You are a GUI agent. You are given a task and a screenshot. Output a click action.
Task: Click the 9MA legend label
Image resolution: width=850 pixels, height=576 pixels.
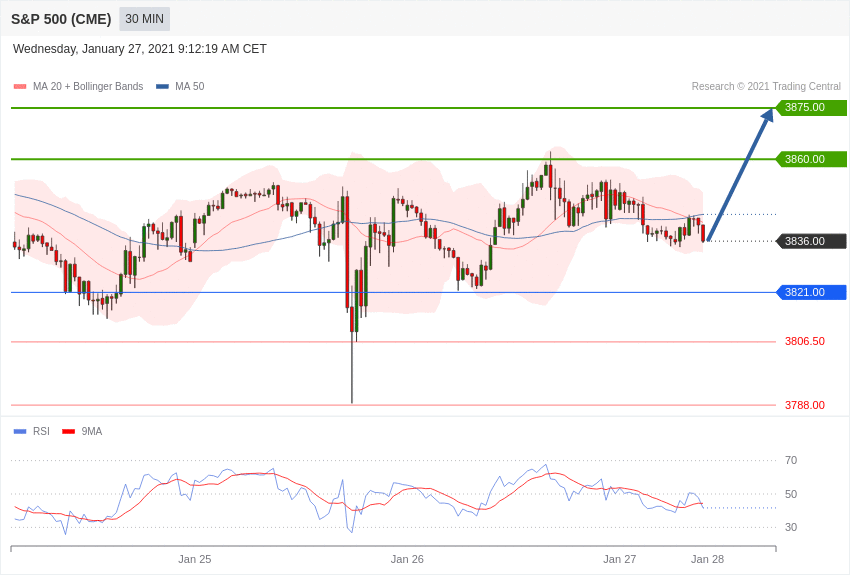click(x=92, y=431)
